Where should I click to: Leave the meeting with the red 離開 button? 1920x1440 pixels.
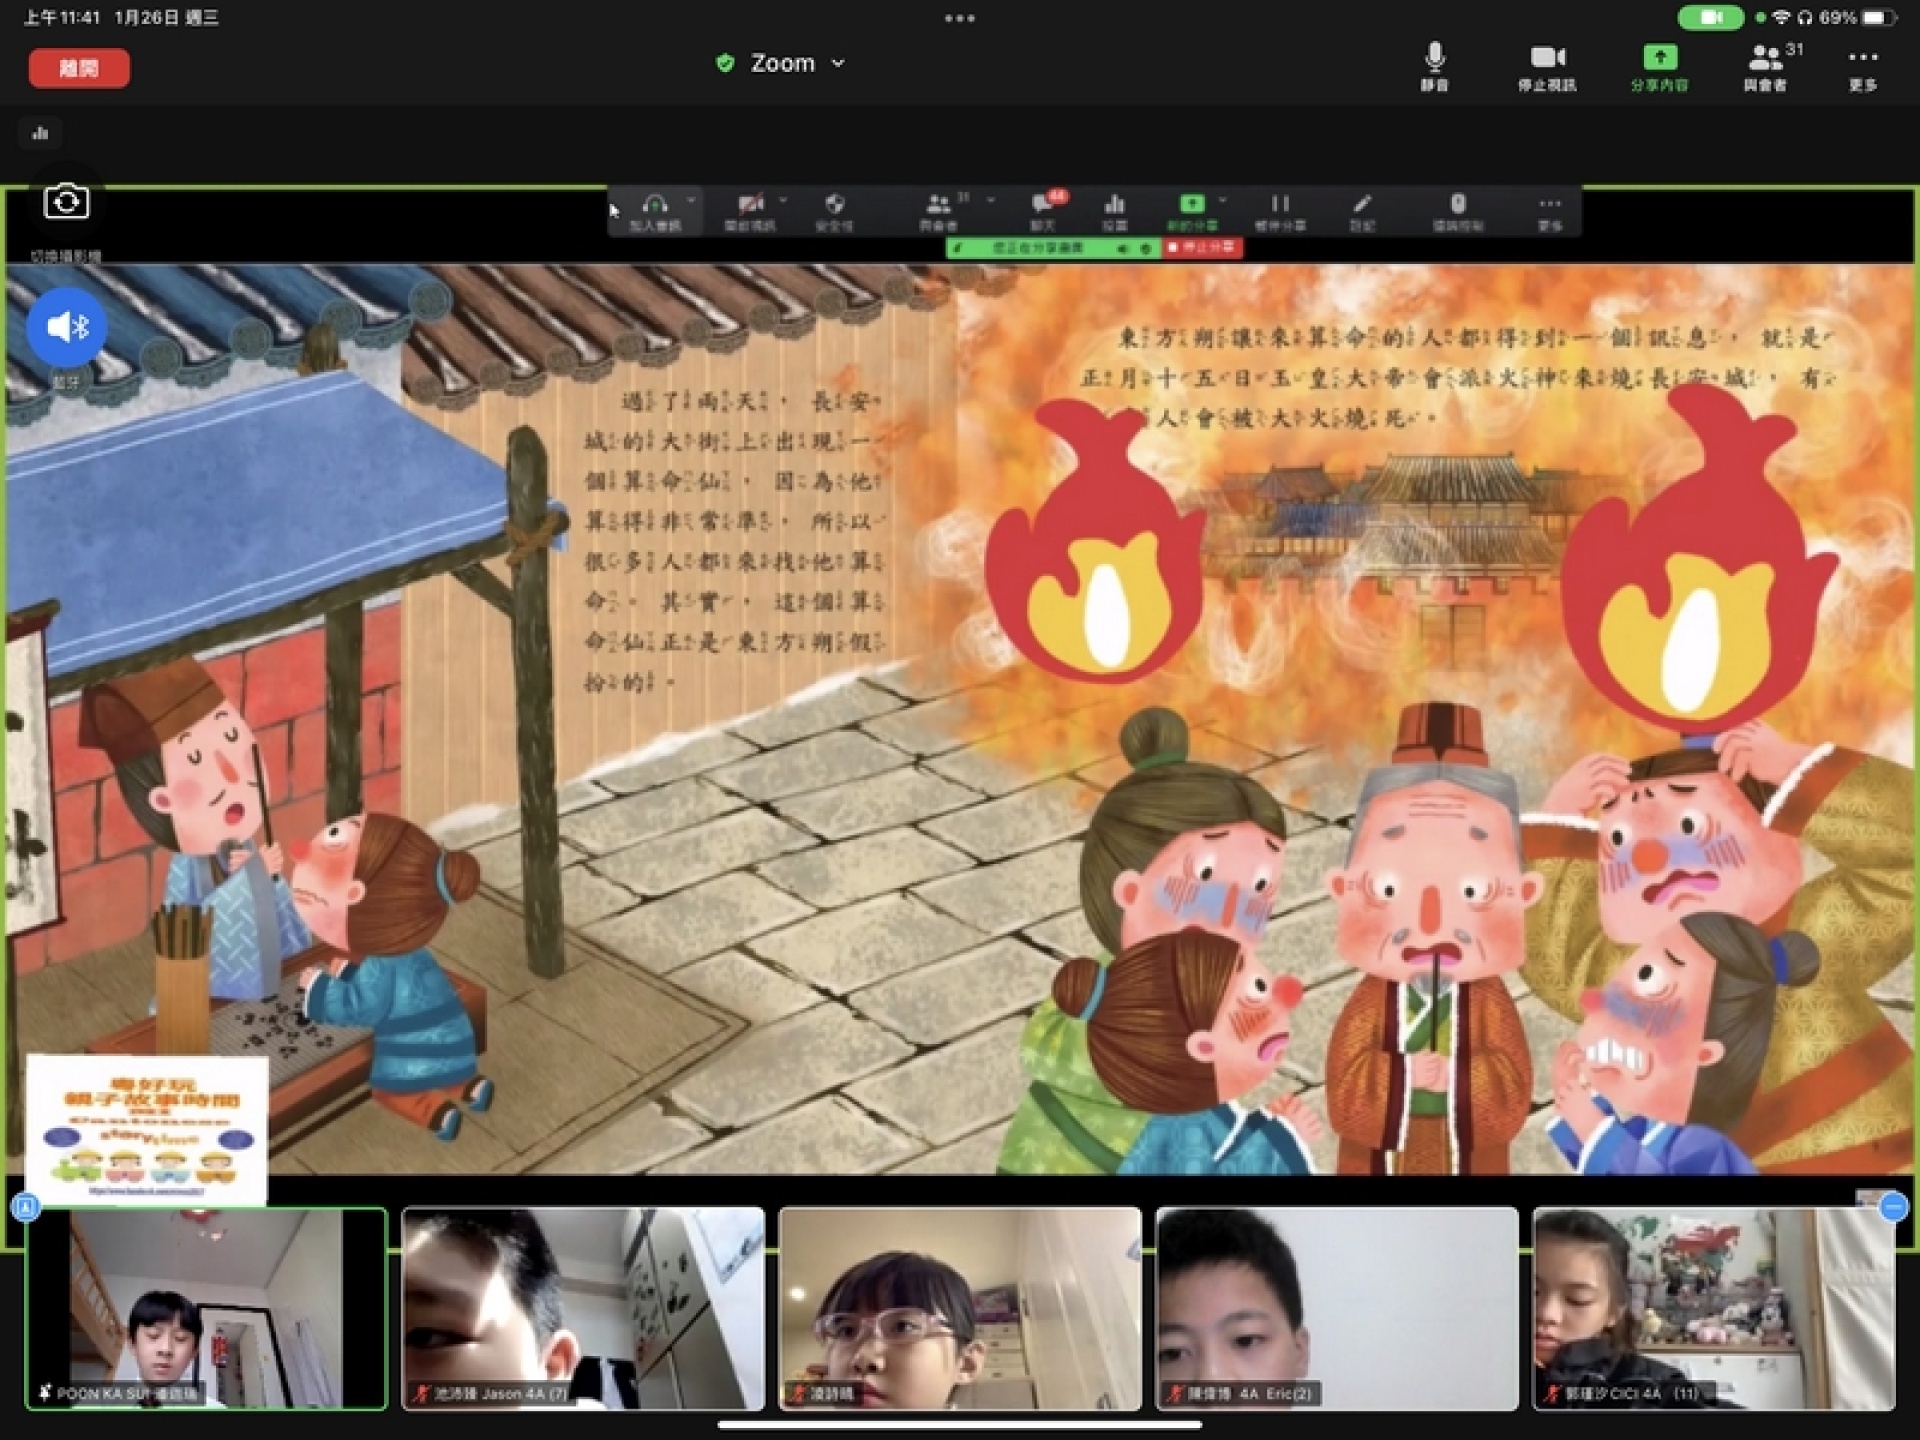(79, 68)
